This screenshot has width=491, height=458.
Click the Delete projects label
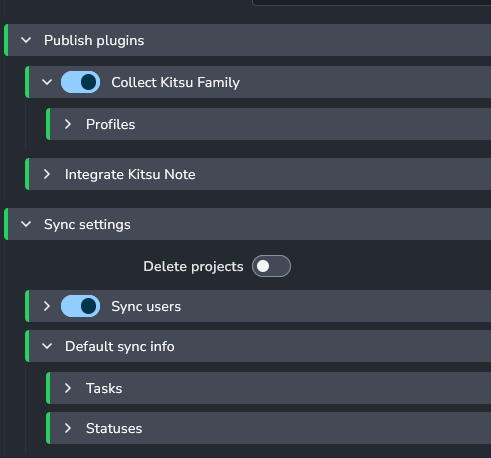(x=193, y=266)
